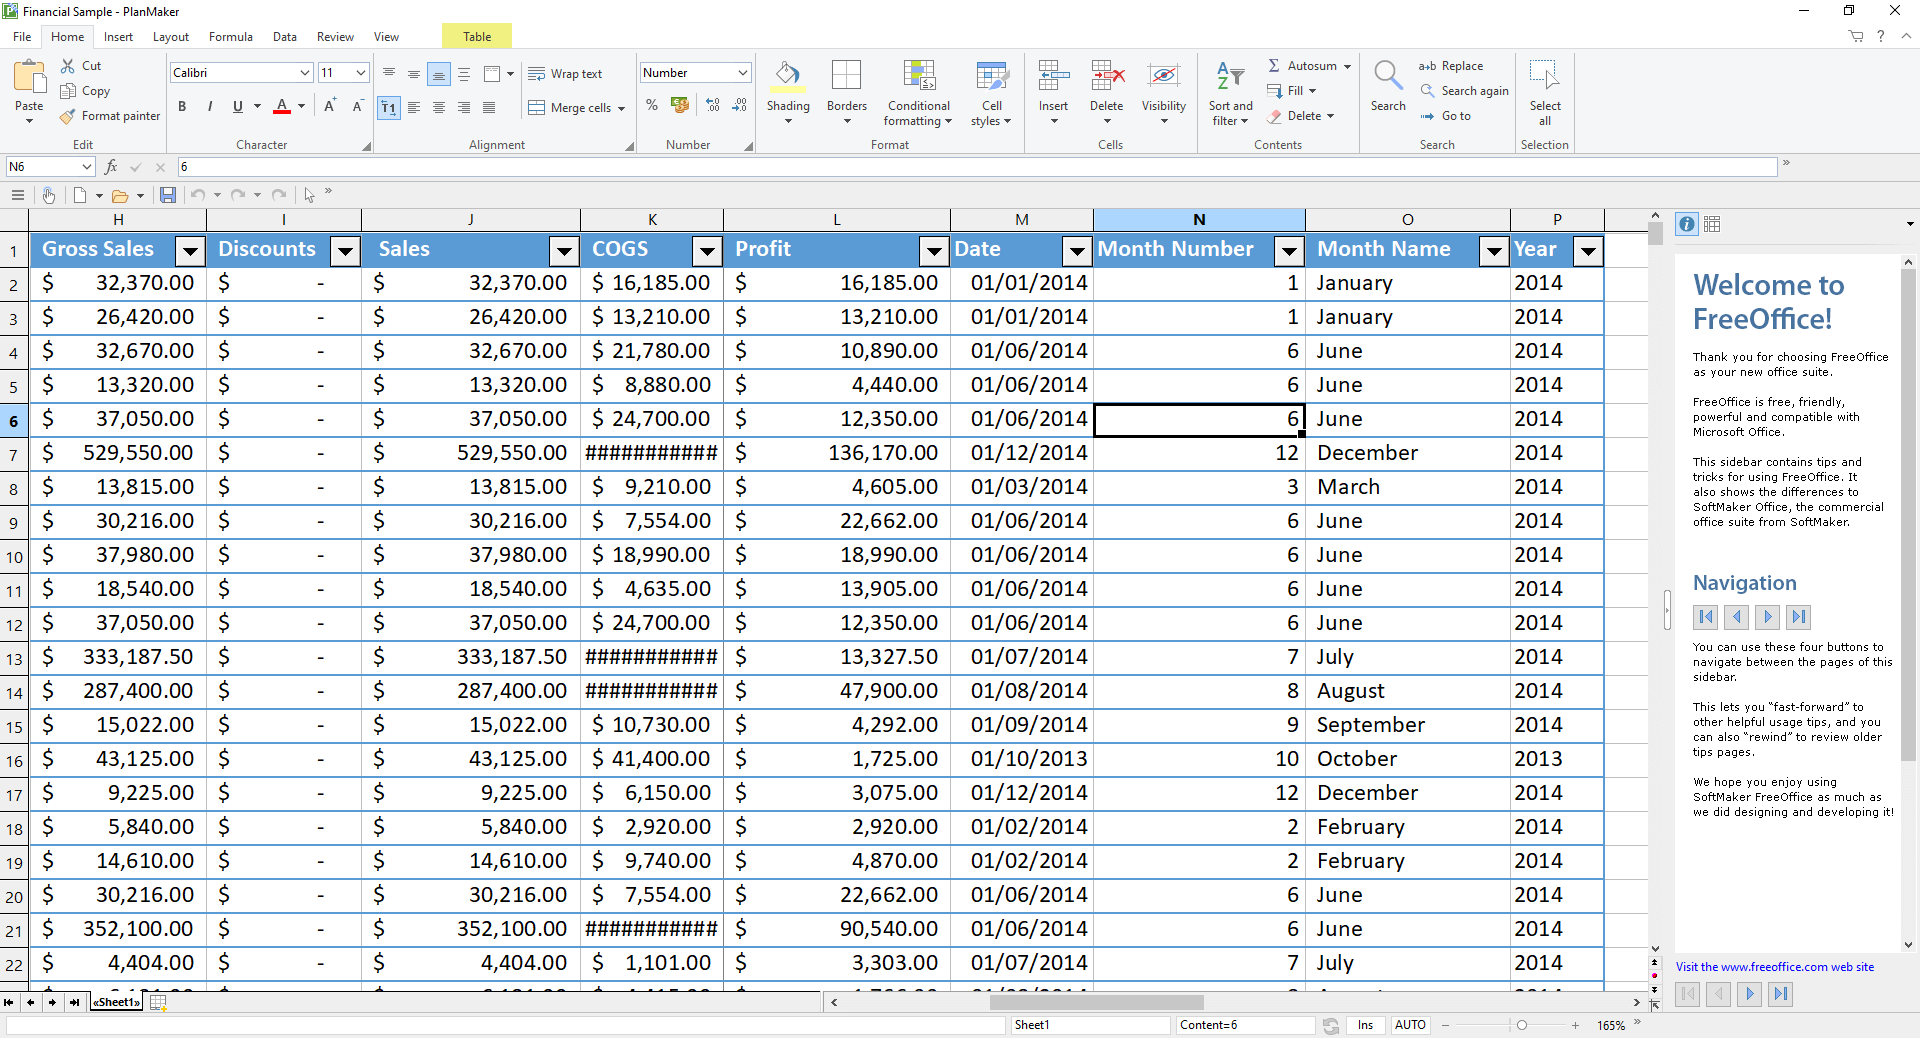
Task: Open the Calibri font name dropdown
Action: (x=305, y=73)
